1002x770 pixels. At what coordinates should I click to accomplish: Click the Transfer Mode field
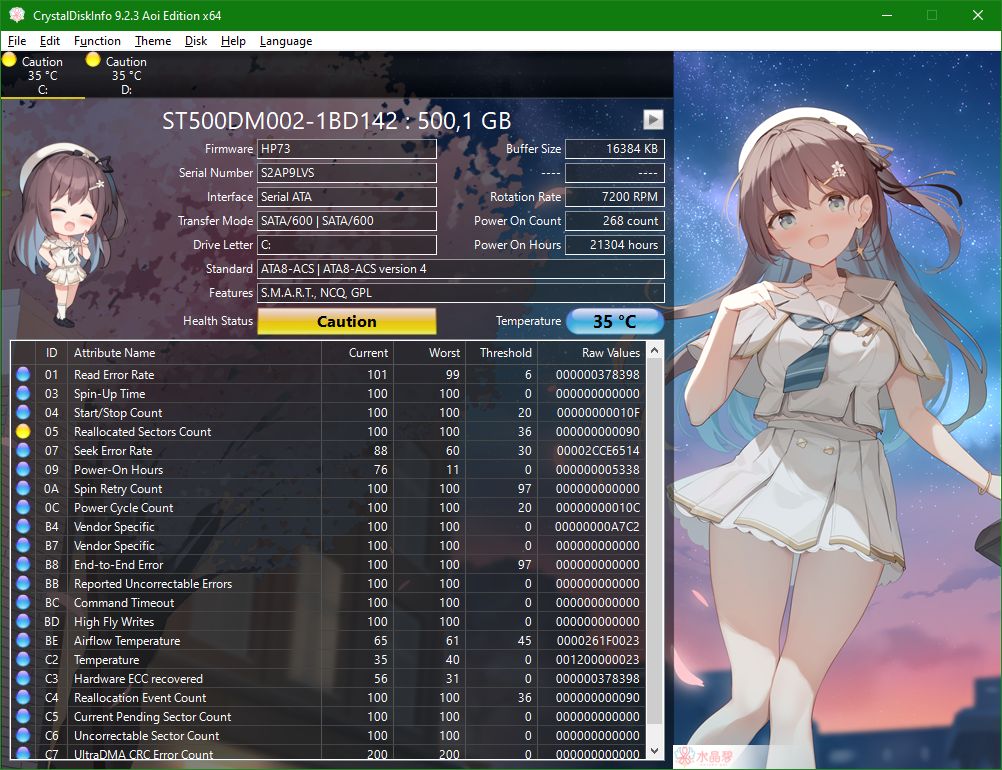click(346, 221)
